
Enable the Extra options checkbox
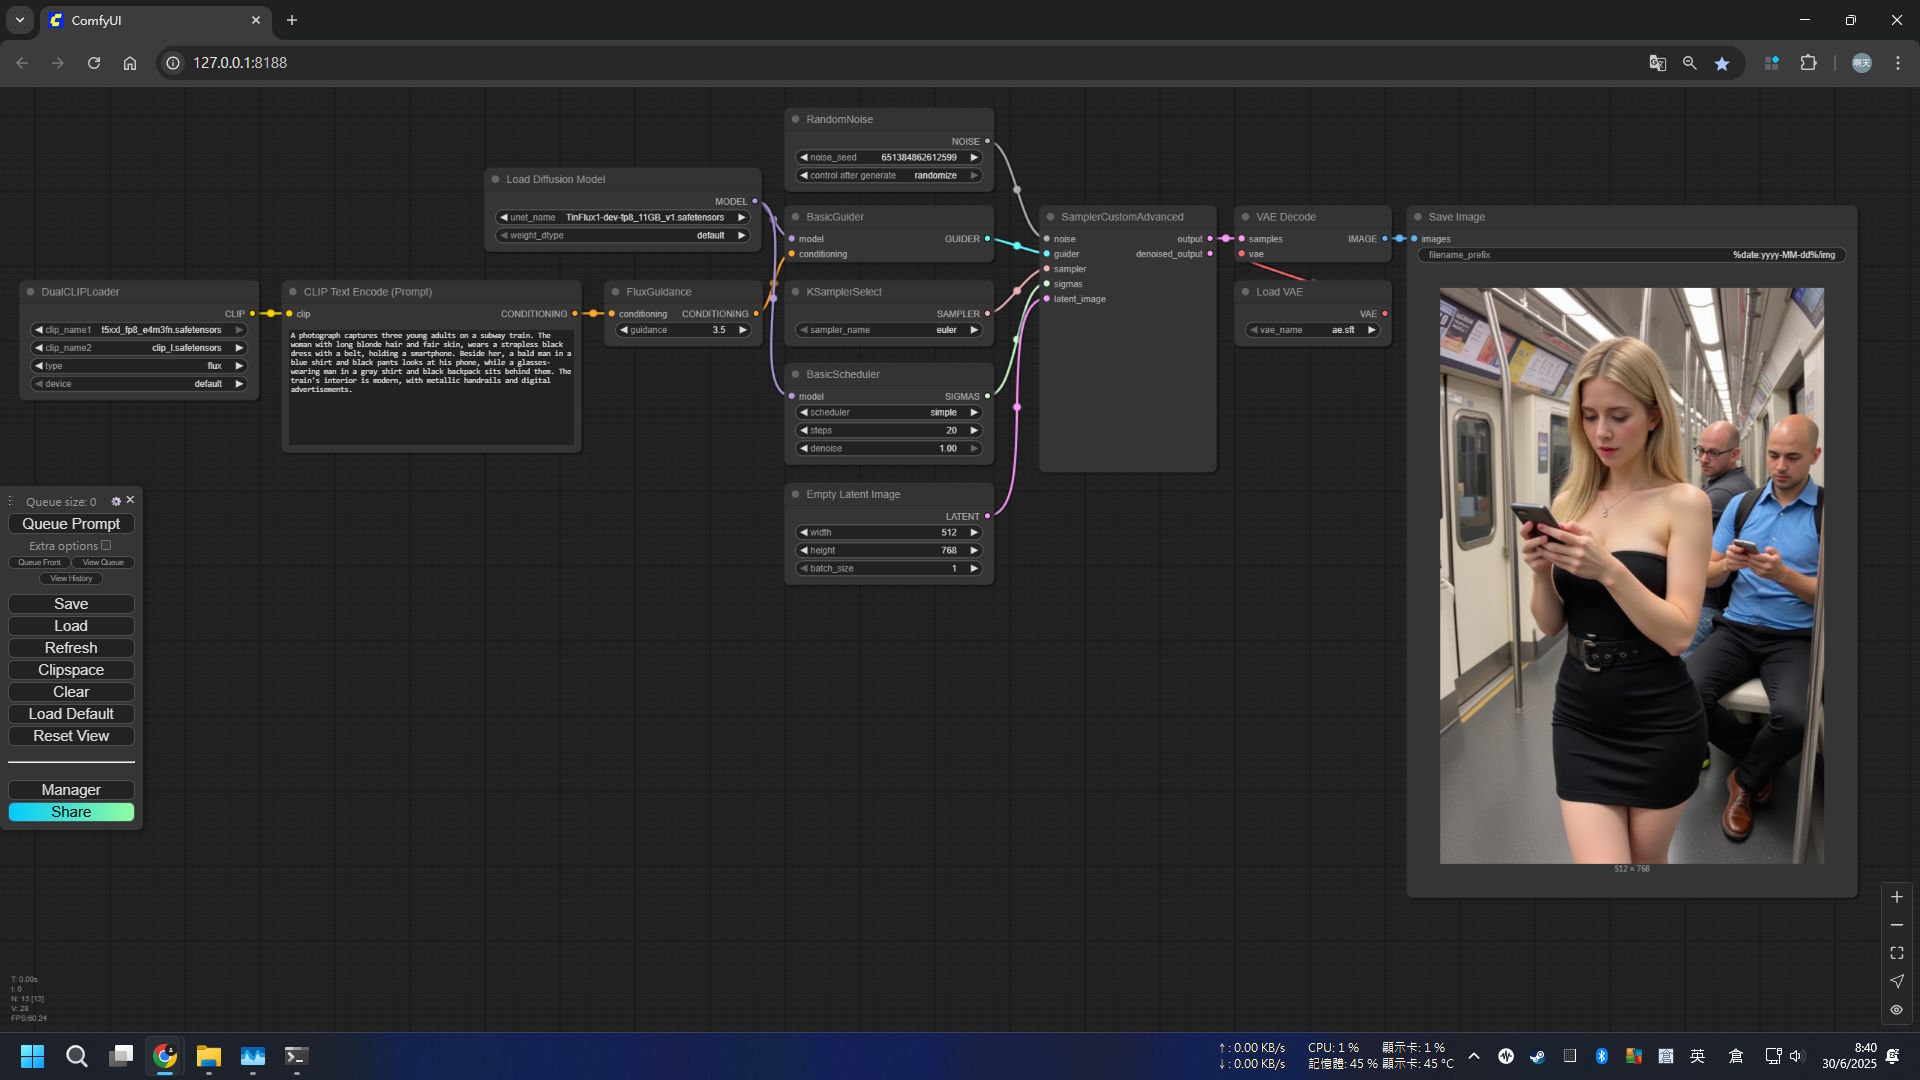(106, 545)
